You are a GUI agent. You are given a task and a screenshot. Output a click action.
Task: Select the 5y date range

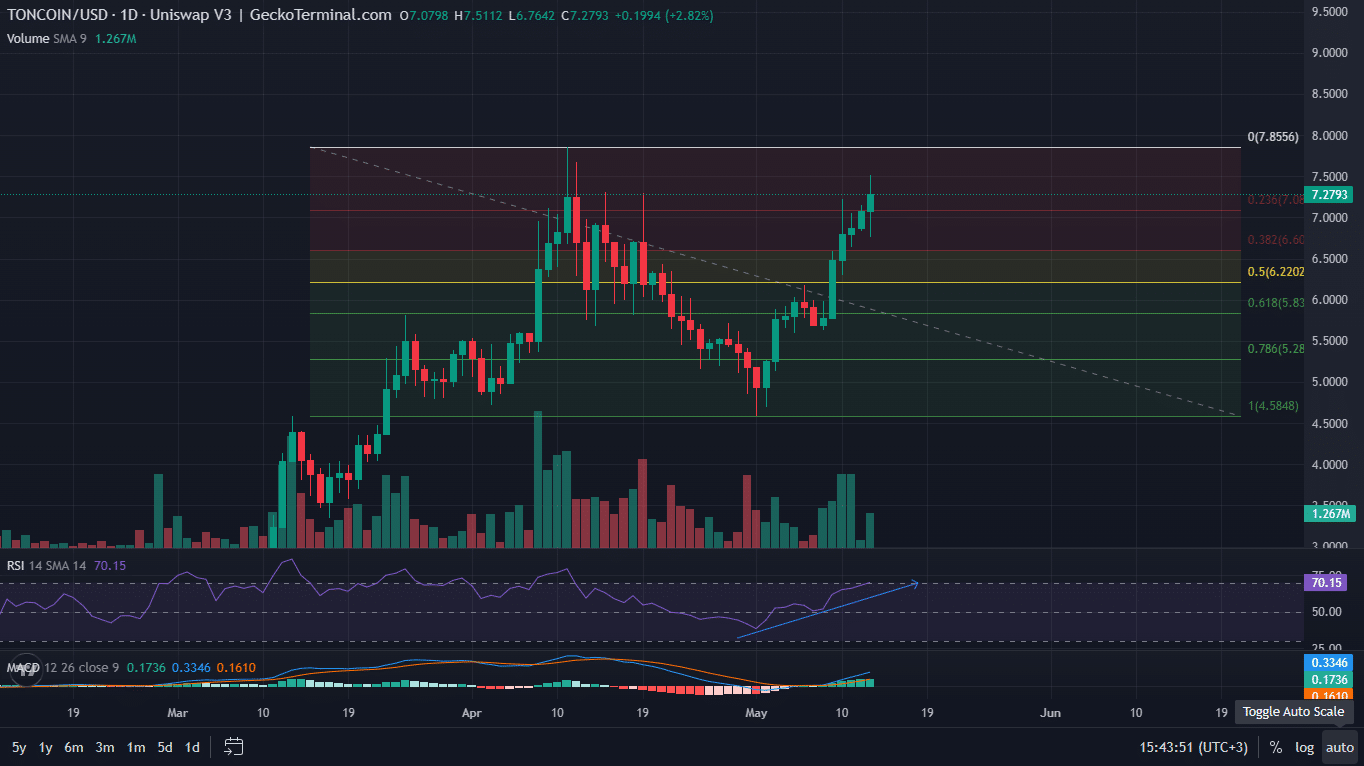[x=19, y=747]
